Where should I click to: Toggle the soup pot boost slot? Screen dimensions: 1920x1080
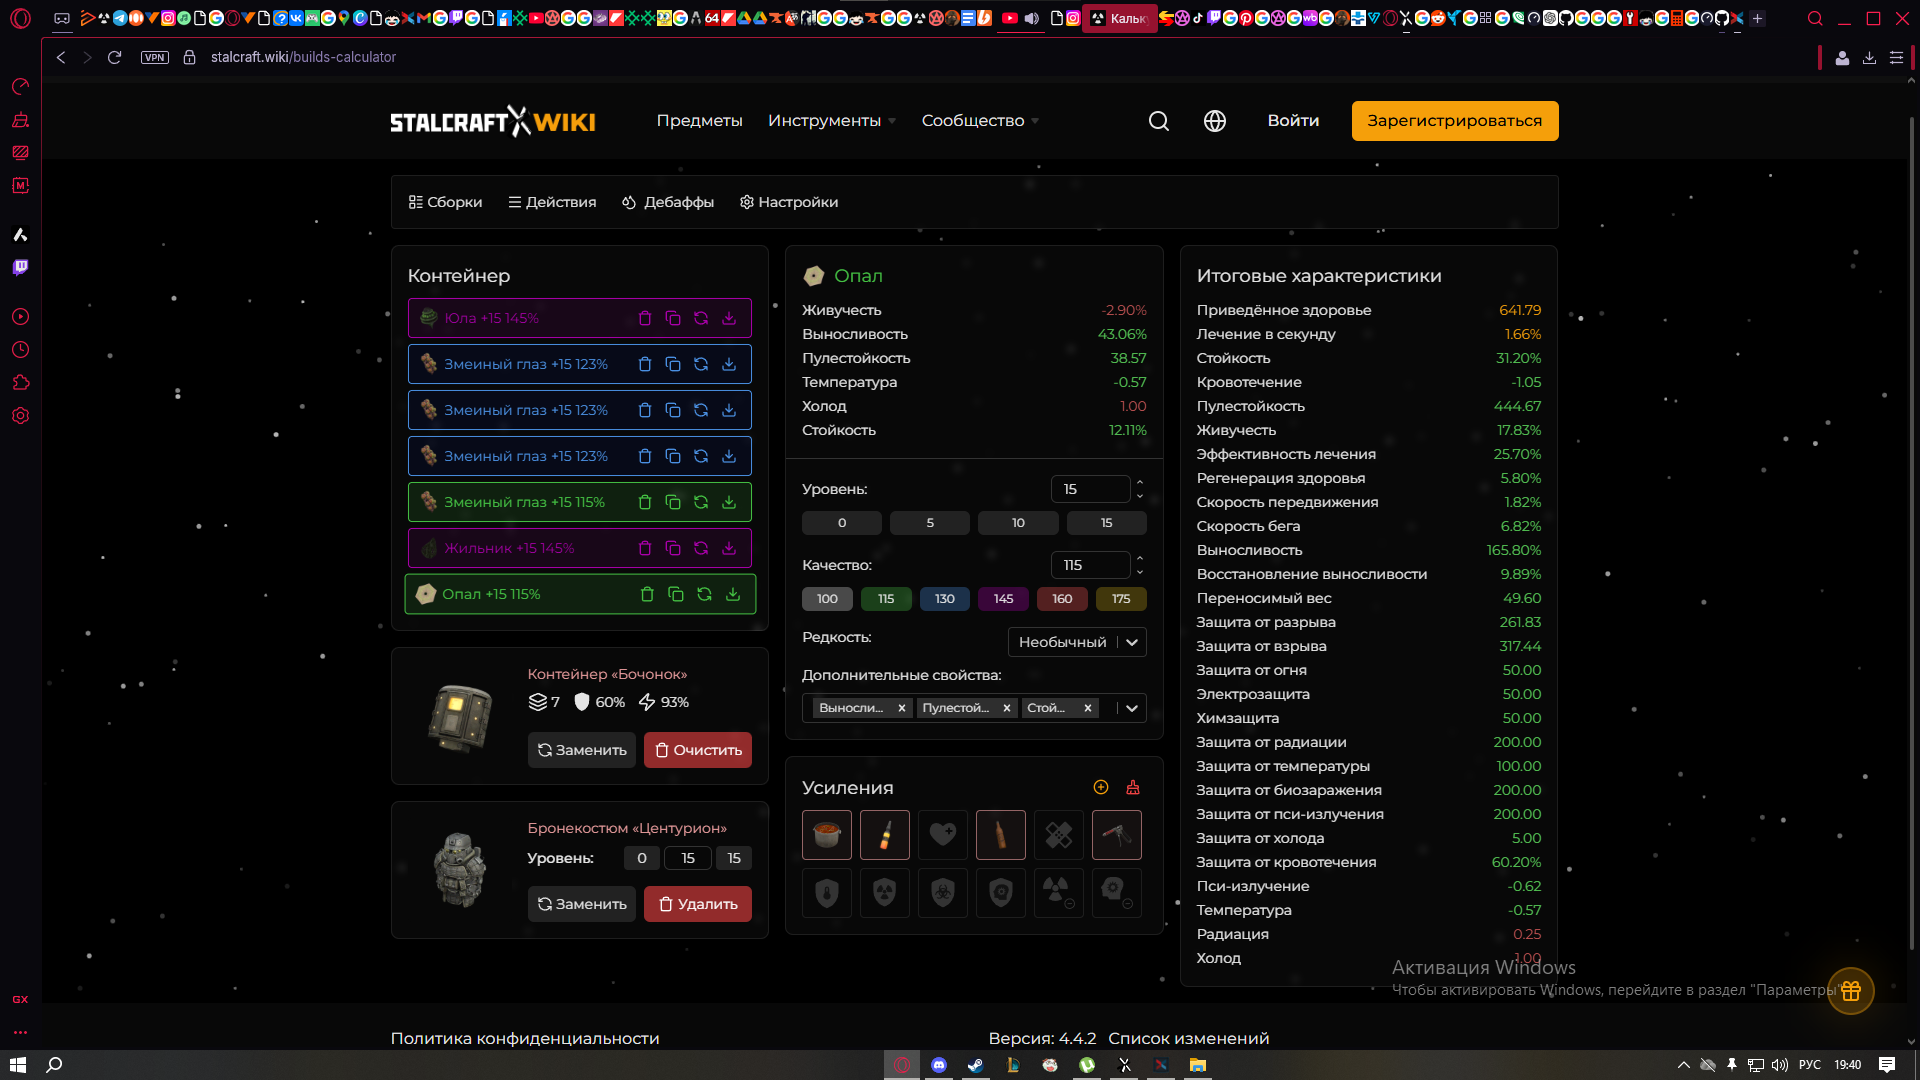(826, 835)
